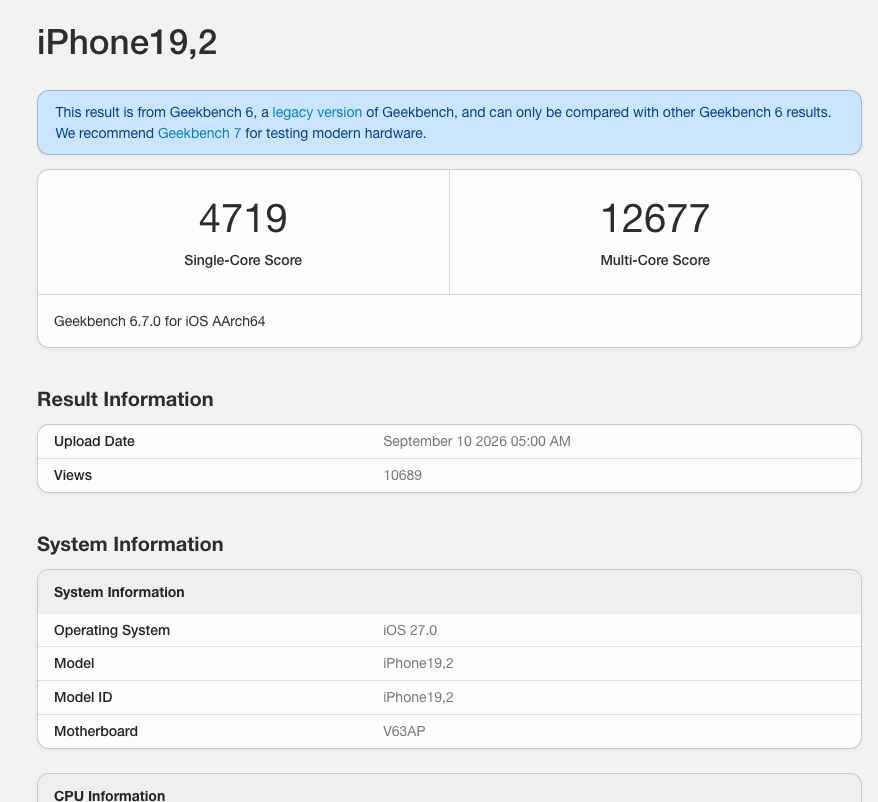Select the 'Model ID' row label
Image resolution: width=878 pixels, height=802 pixels.
click(83, 698)
